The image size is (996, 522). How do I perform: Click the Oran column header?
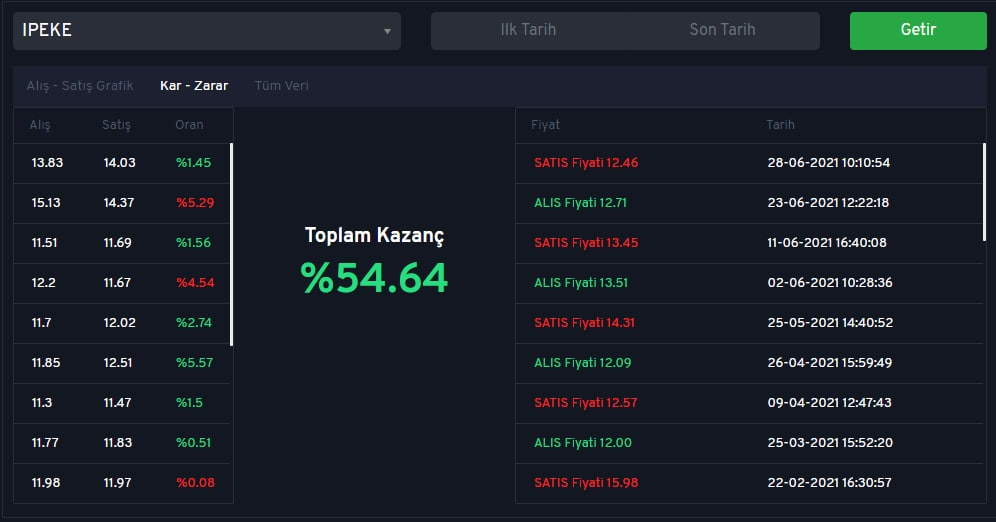click(x=189, y=124)
